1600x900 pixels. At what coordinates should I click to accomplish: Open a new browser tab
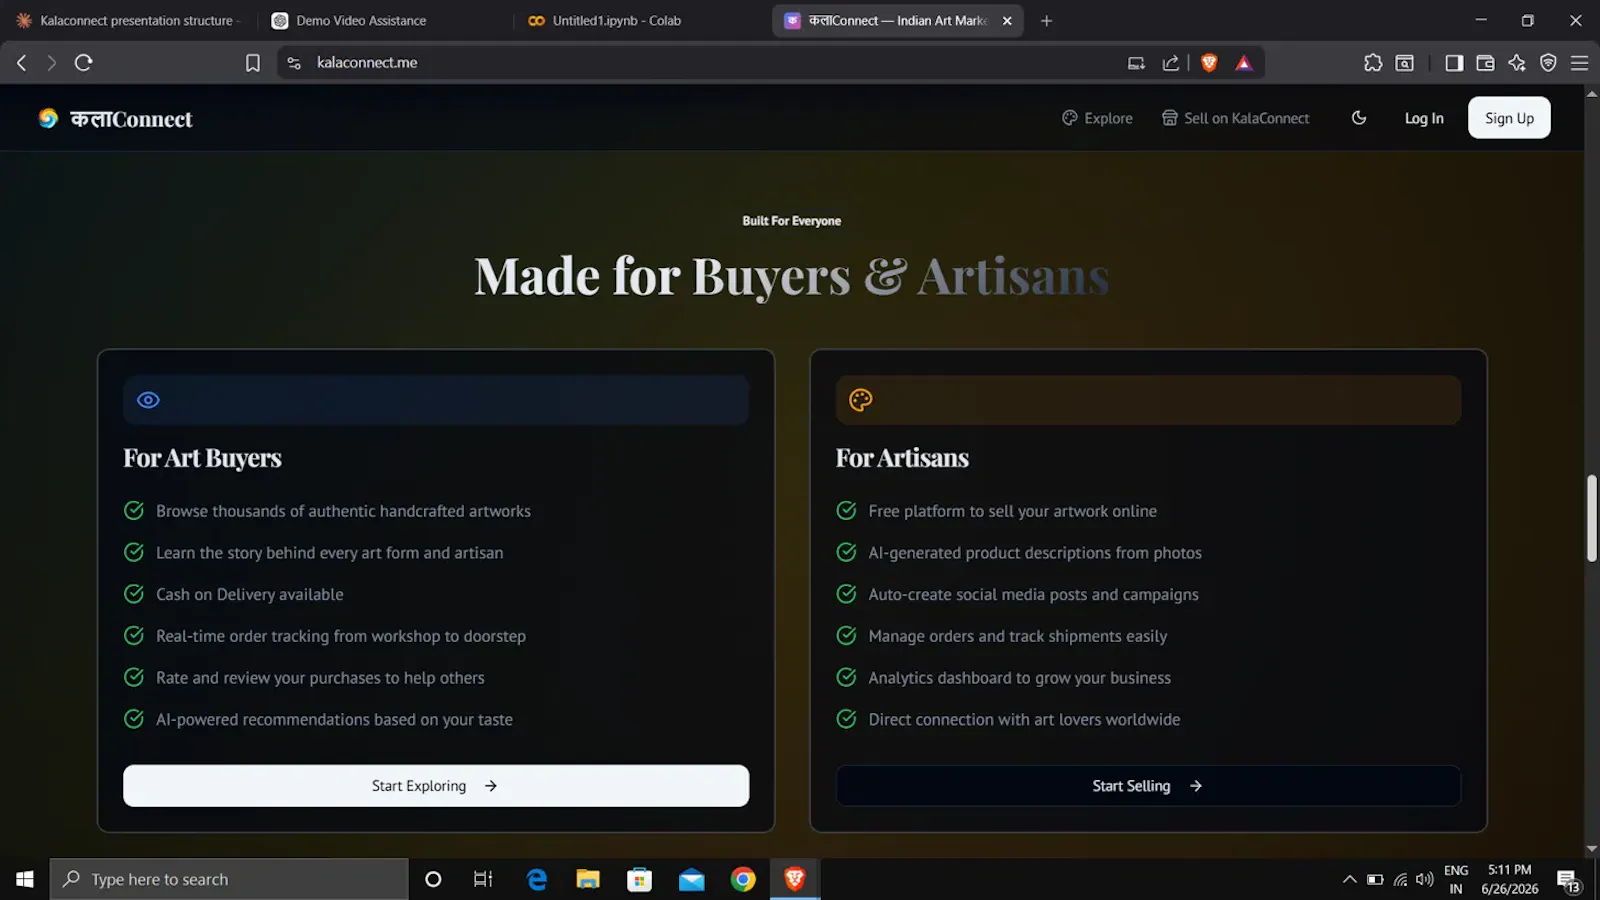[1046, 20]
